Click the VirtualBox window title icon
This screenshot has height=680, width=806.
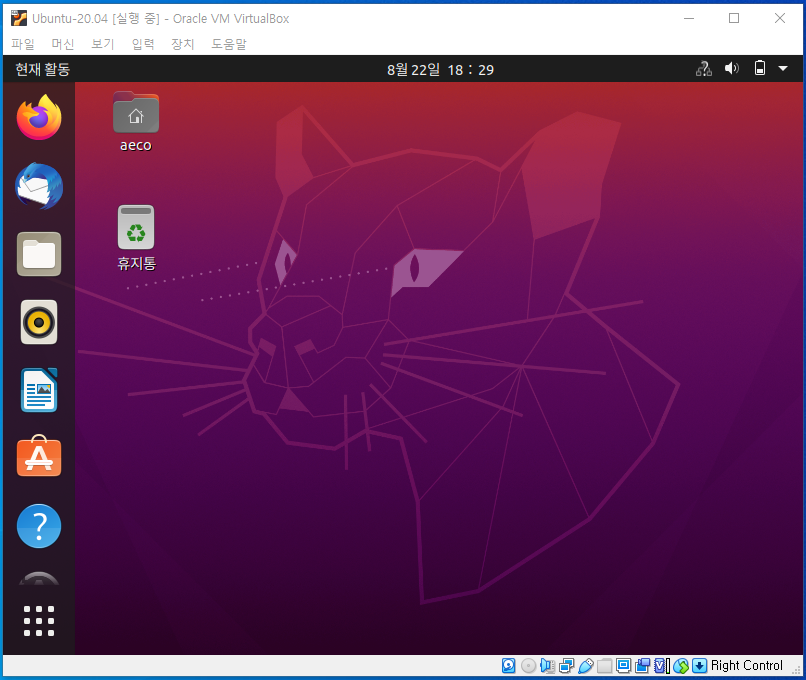coord(19,18)
